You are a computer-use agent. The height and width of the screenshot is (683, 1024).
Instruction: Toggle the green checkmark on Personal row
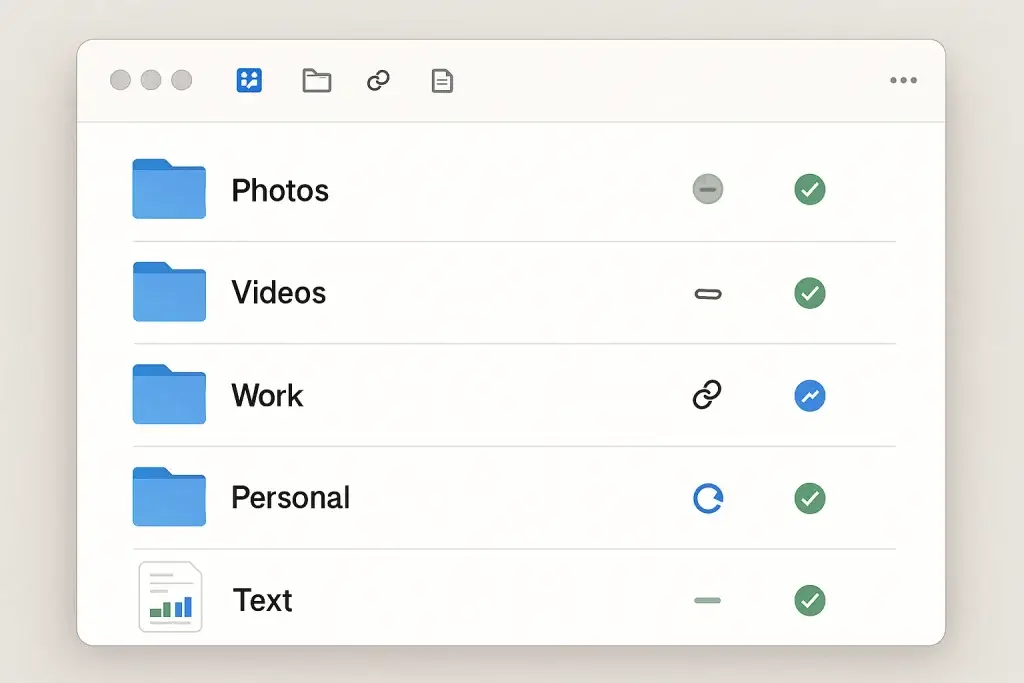(810, 498)
